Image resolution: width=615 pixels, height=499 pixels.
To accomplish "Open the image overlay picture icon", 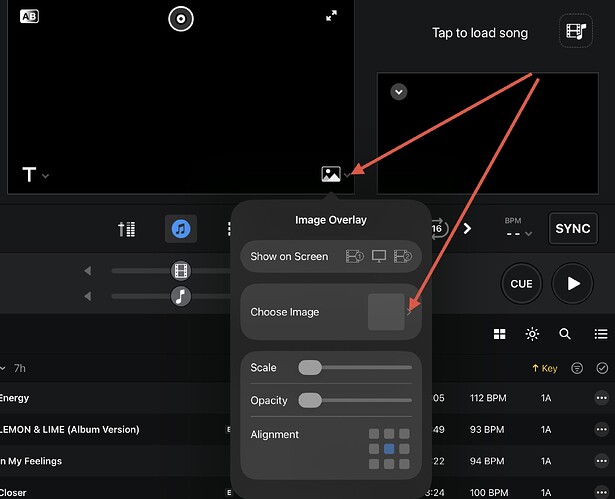I will pos(331,174).
